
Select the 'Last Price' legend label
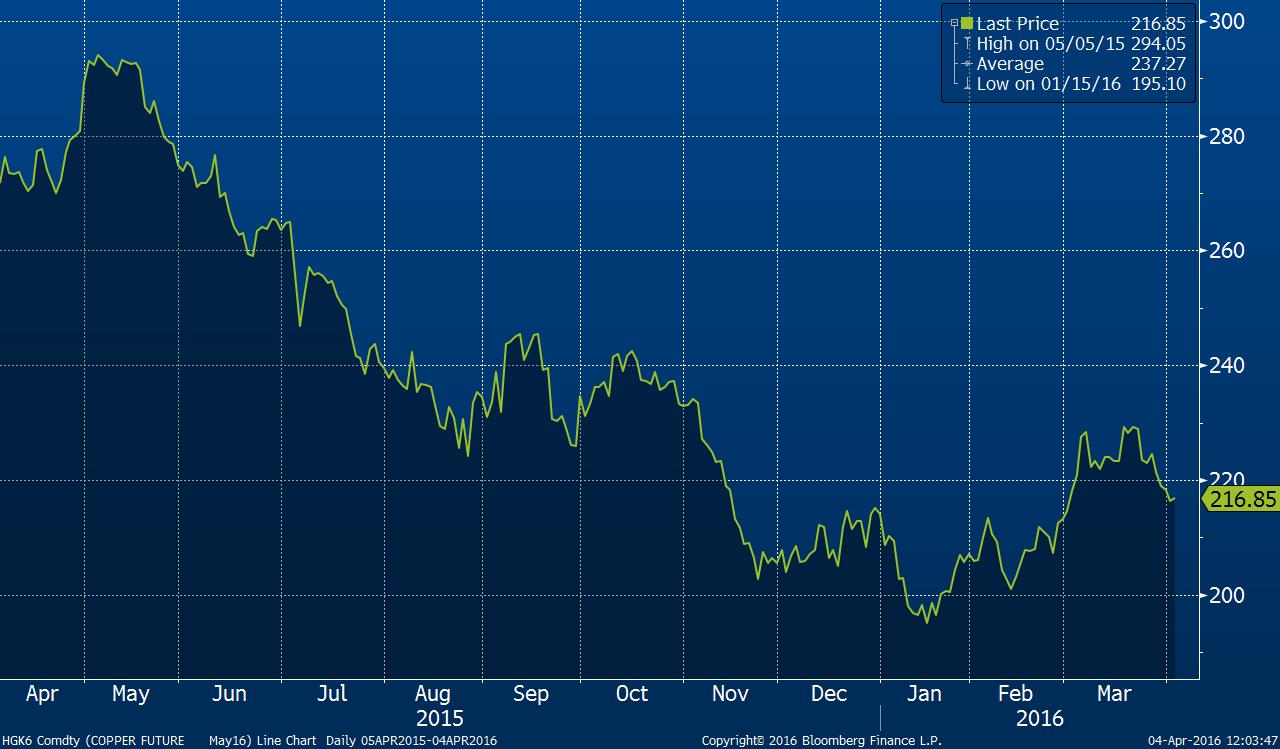tap(1017, 23)
